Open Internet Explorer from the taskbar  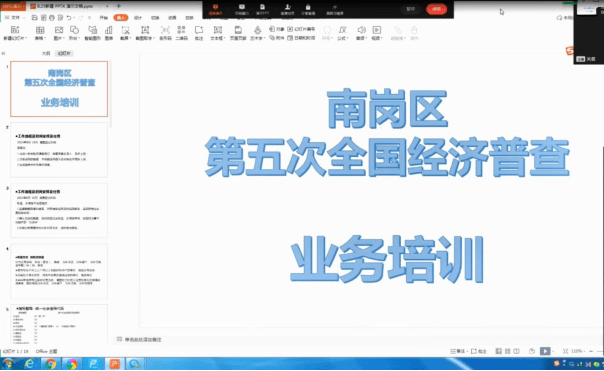30,363
